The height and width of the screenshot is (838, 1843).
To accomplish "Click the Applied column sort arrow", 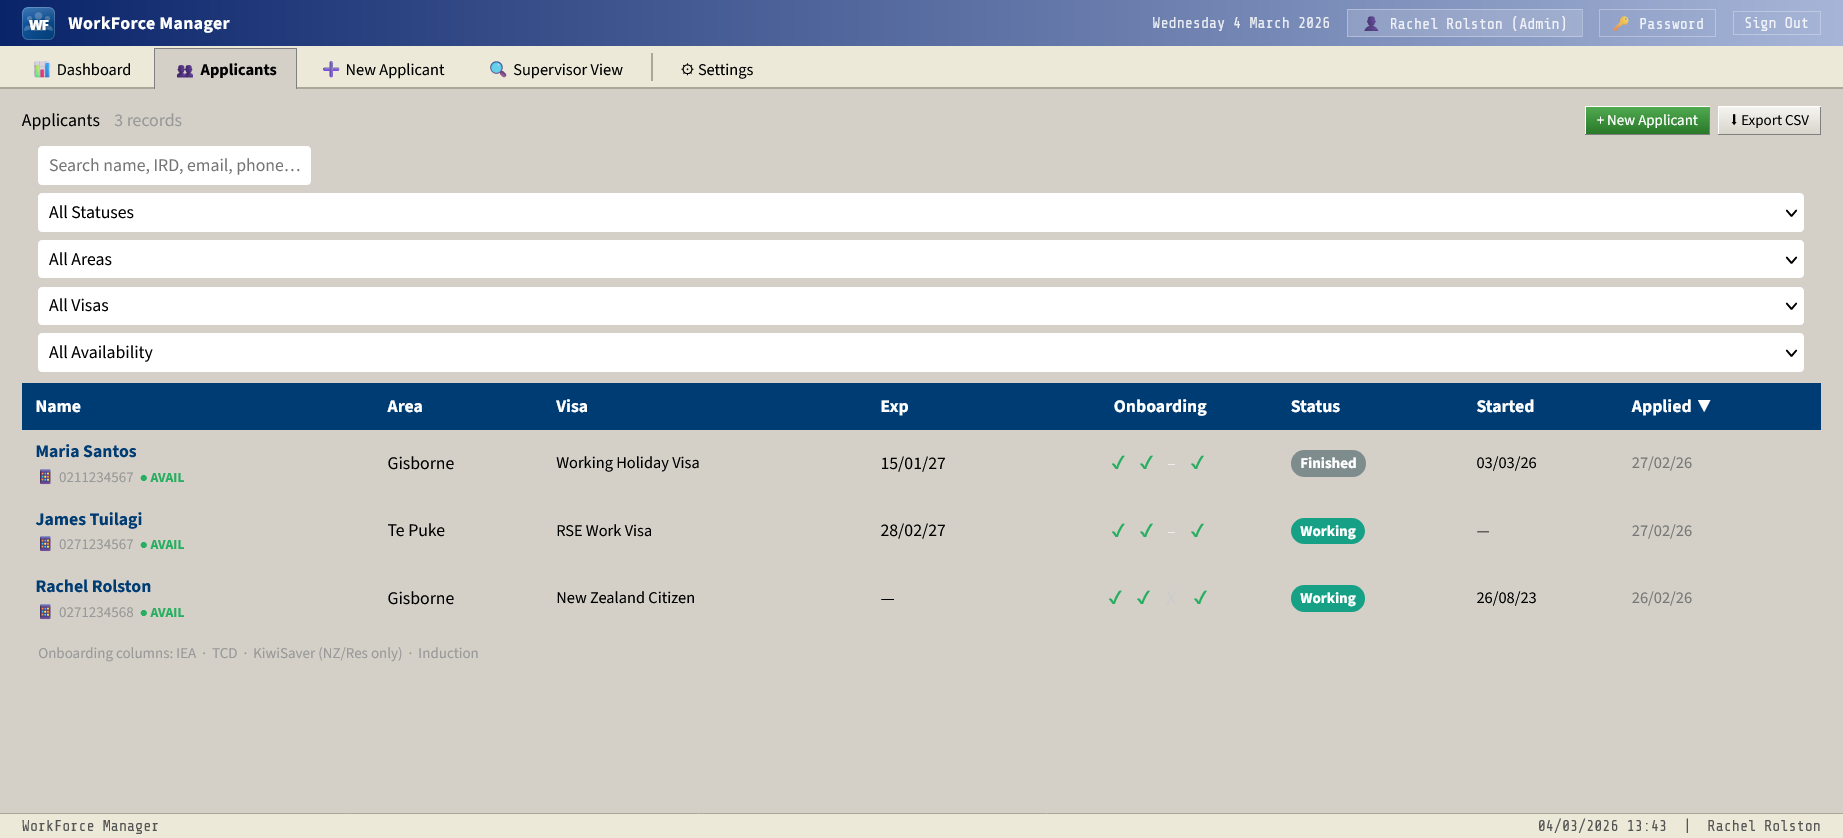I will click(x=1704, y=406).
